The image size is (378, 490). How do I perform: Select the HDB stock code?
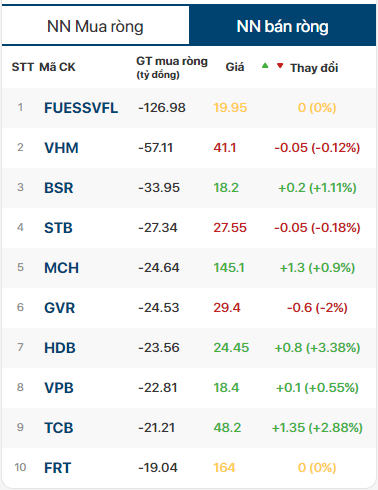(60, 348)
